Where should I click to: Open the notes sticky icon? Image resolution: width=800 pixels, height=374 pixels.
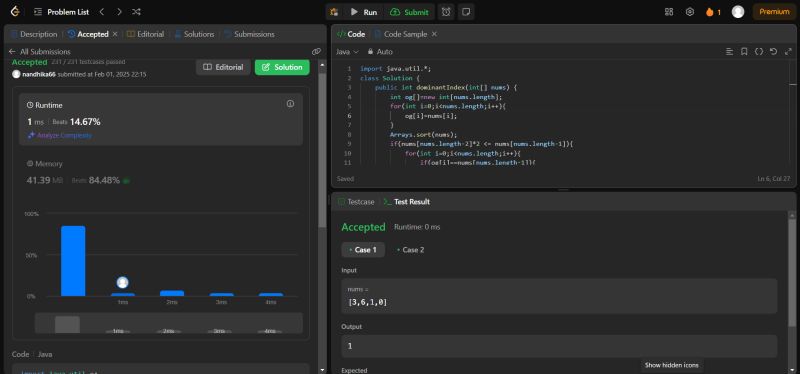tap(465, 12)
